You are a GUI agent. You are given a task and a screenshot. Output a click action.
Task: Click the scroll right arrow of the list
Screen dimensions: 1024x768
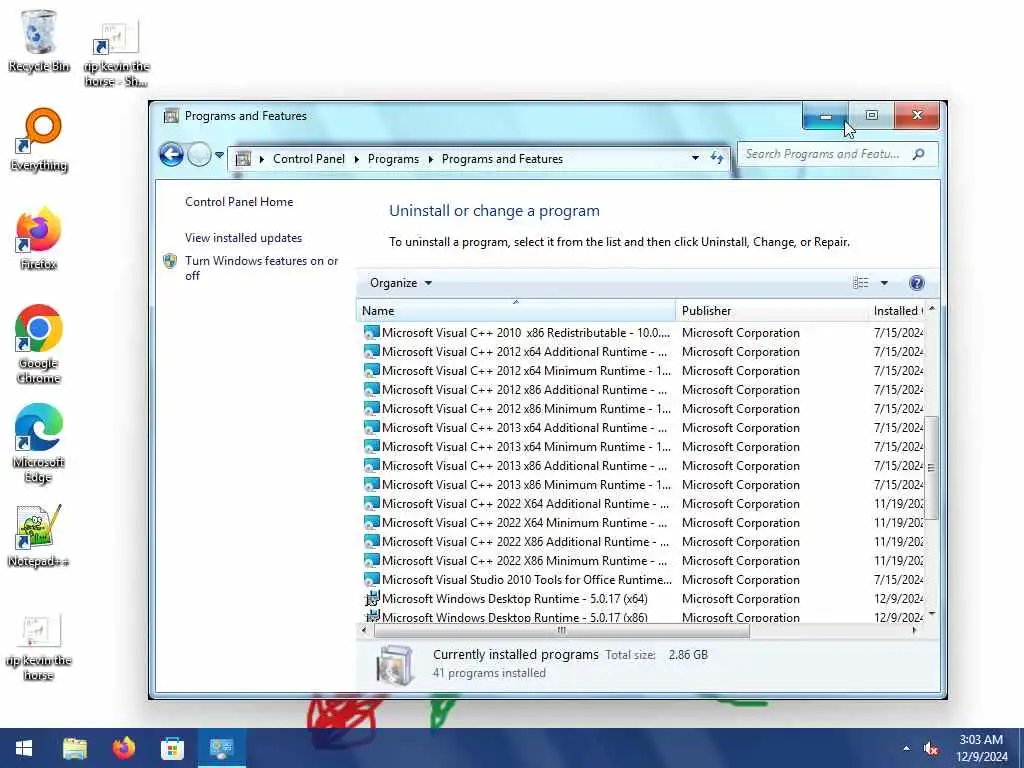(914, 630)
